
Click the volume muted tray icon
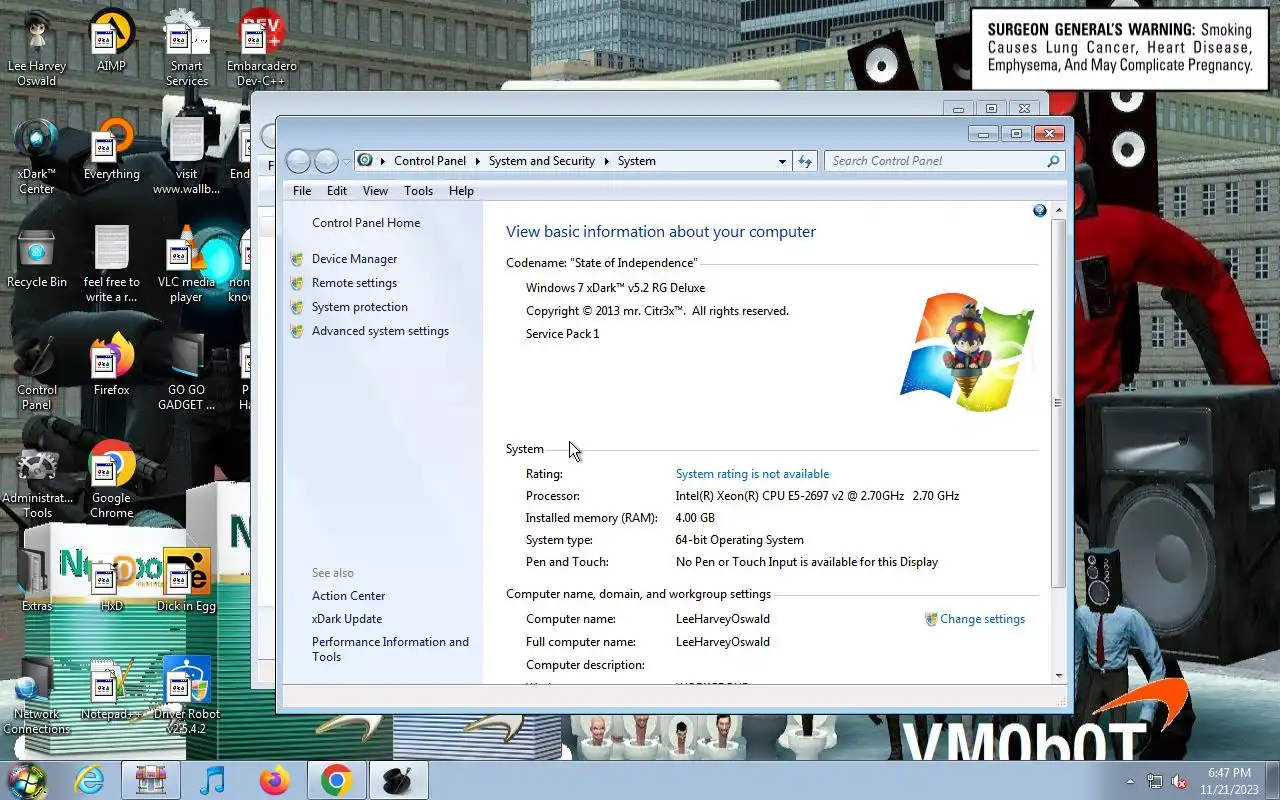(1179, 781)
